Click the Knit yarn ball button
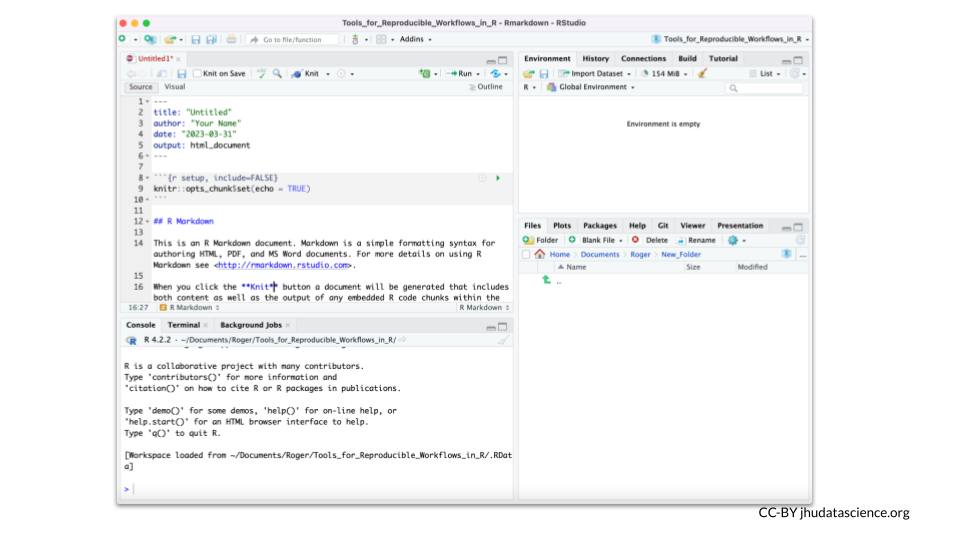The width and height of the screenshot is (960, 540). (x=306, y=73)
